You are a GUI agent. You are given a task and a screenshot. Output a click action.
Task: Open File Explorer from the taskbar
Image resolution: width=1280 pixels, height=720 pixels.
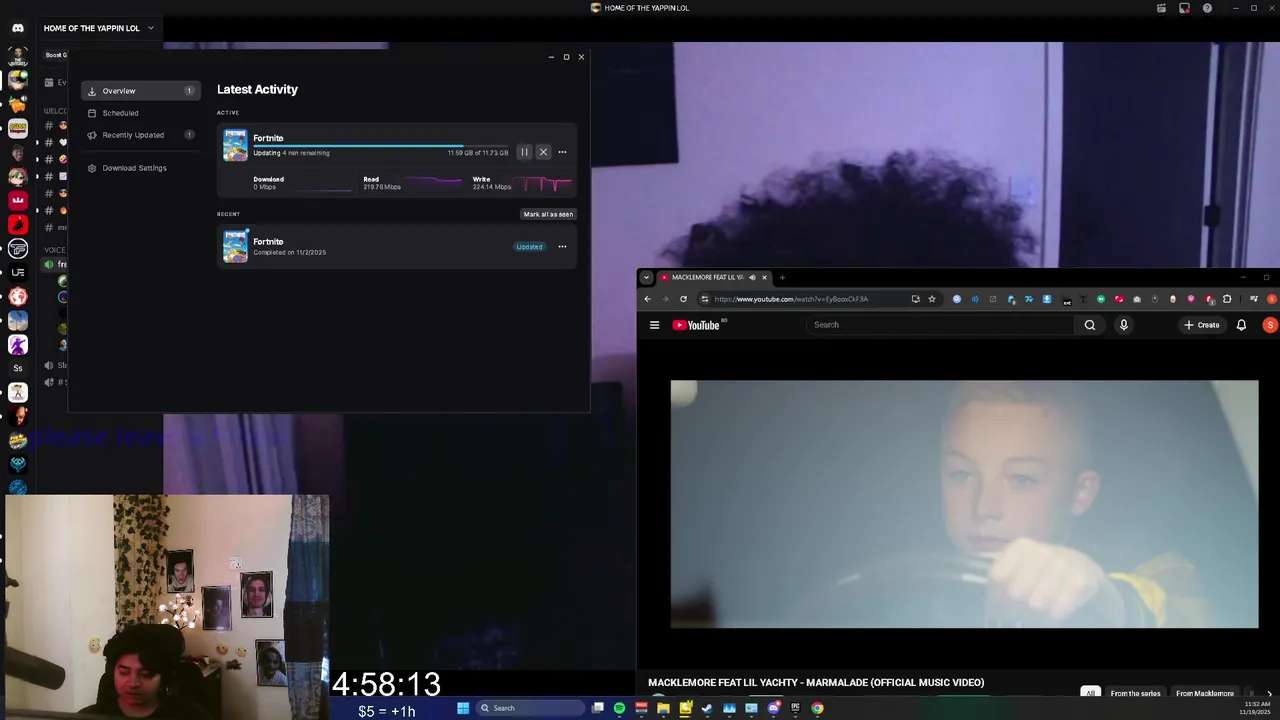pyautogui.click(x=663, y=708)
